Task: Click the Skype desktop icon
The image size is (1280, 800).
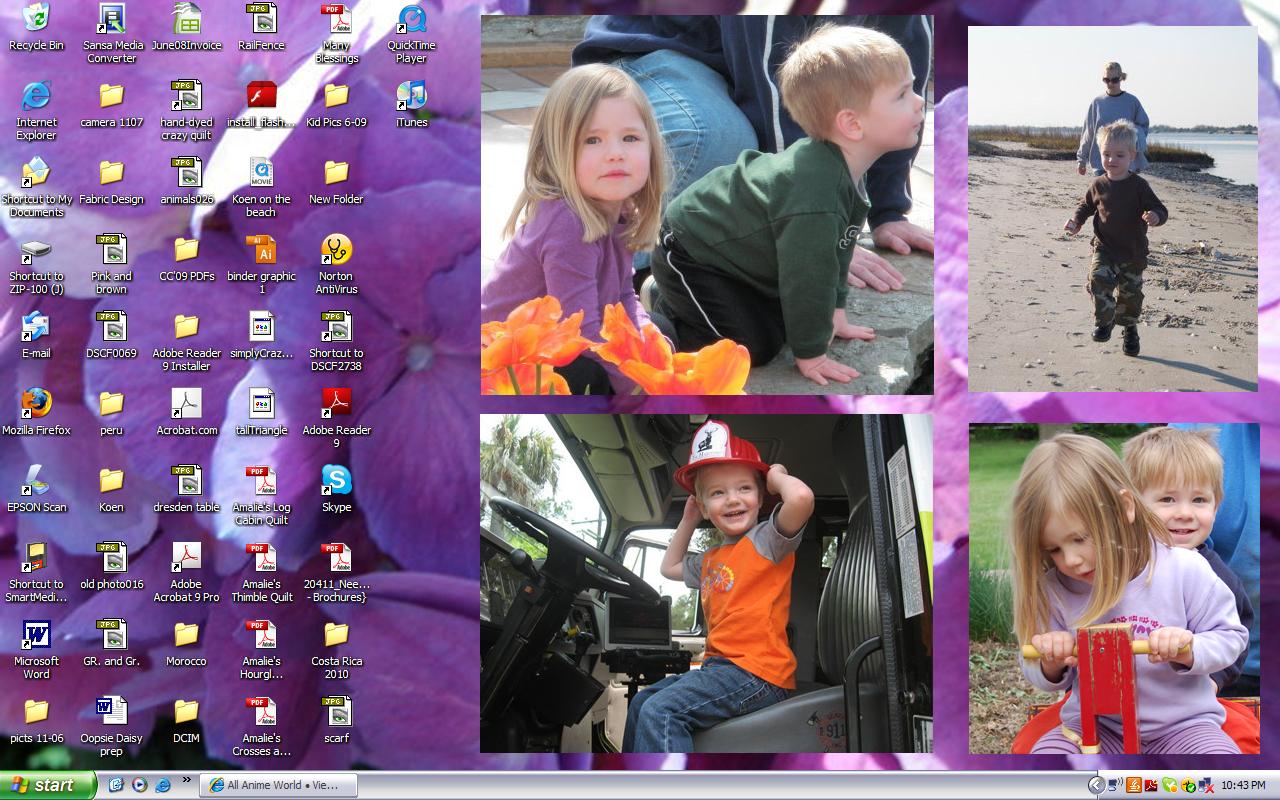Action: click(x=336, y=480)
